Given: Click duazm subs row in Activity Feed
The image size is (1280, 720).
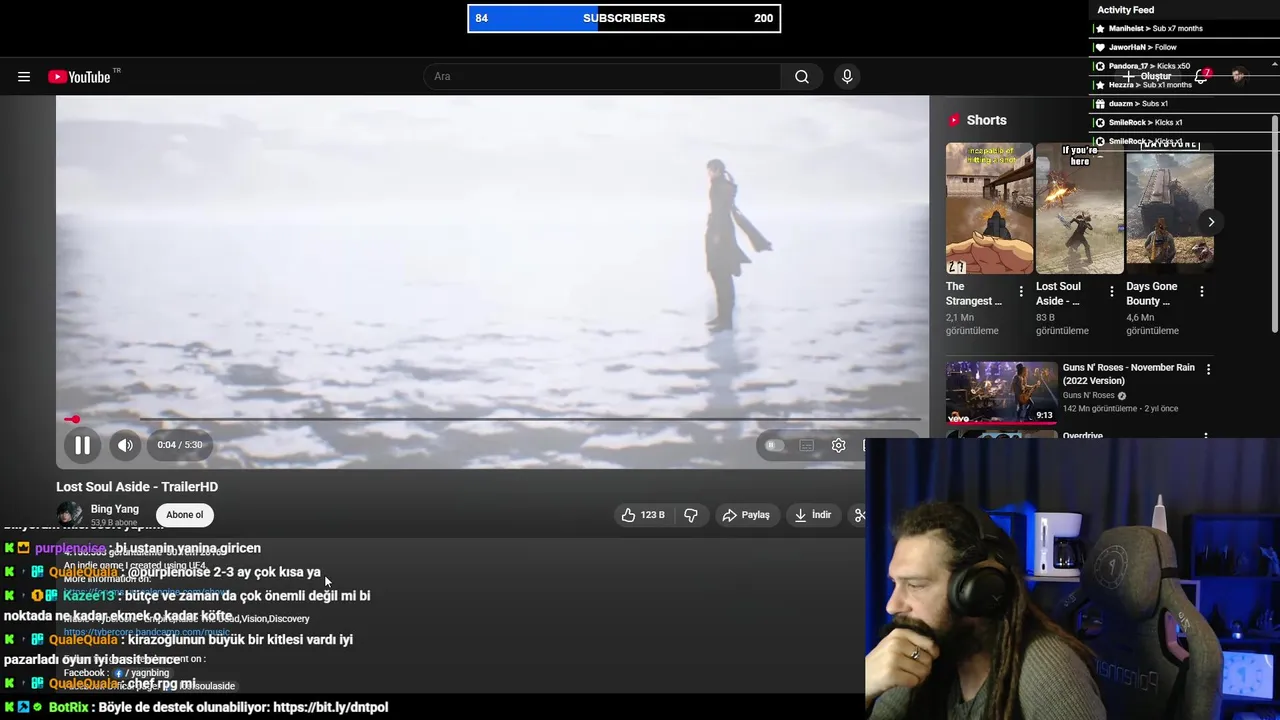Looking at the screenshot, I should coord(1184,104).
